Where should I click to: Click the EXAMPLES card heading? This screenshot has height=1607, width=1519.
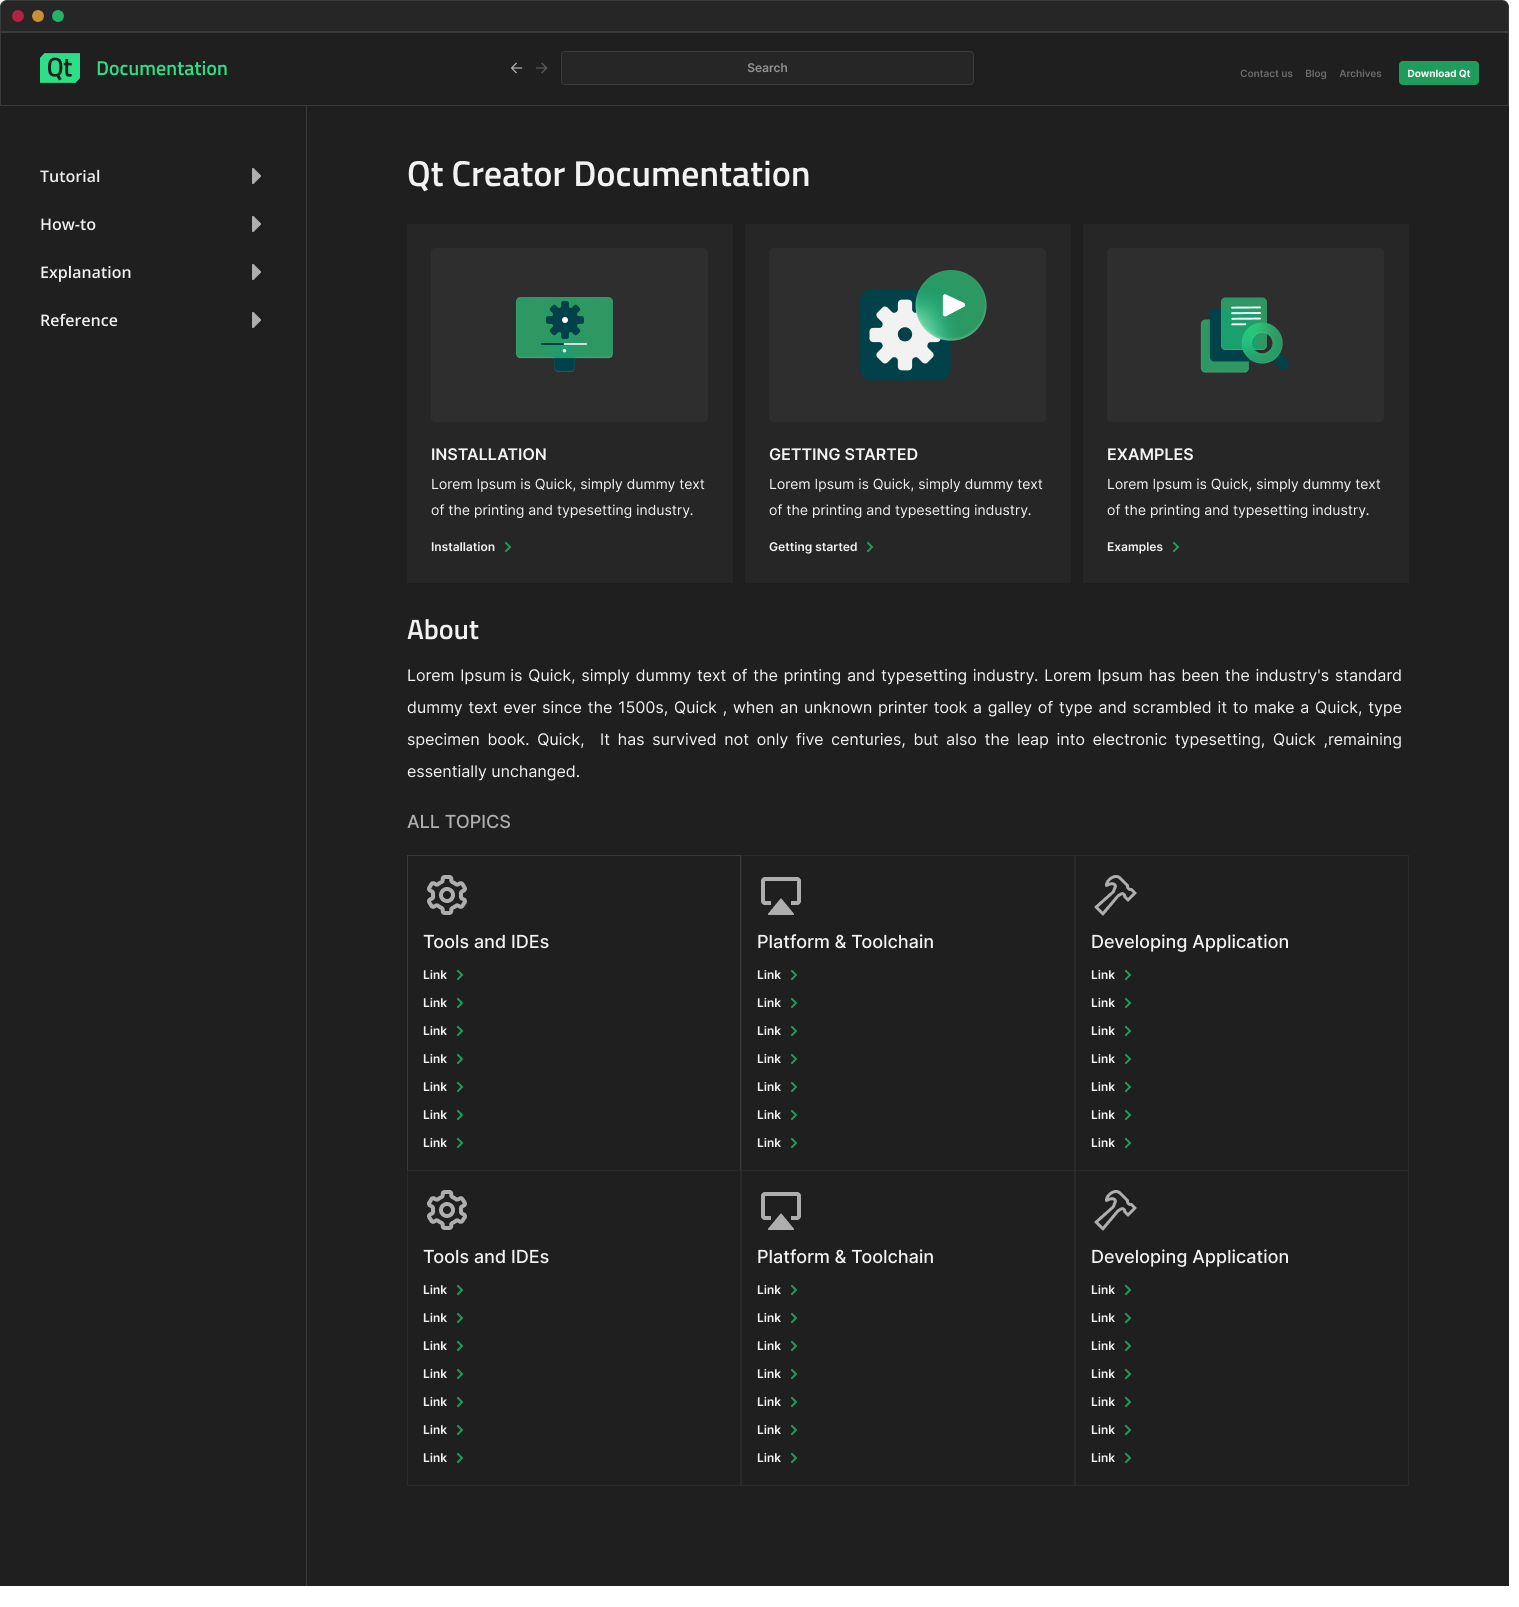(x=1150, y=454)
